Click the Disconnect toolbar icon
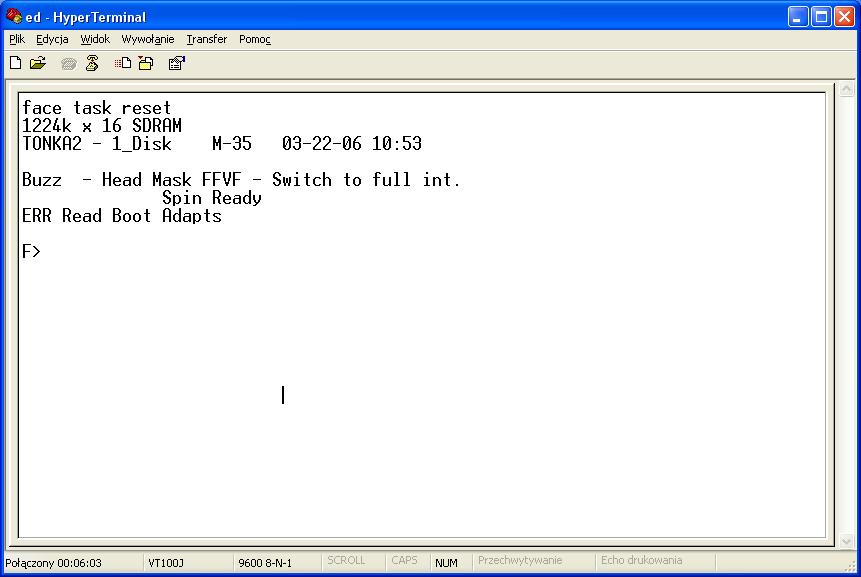 coord(92,63)
